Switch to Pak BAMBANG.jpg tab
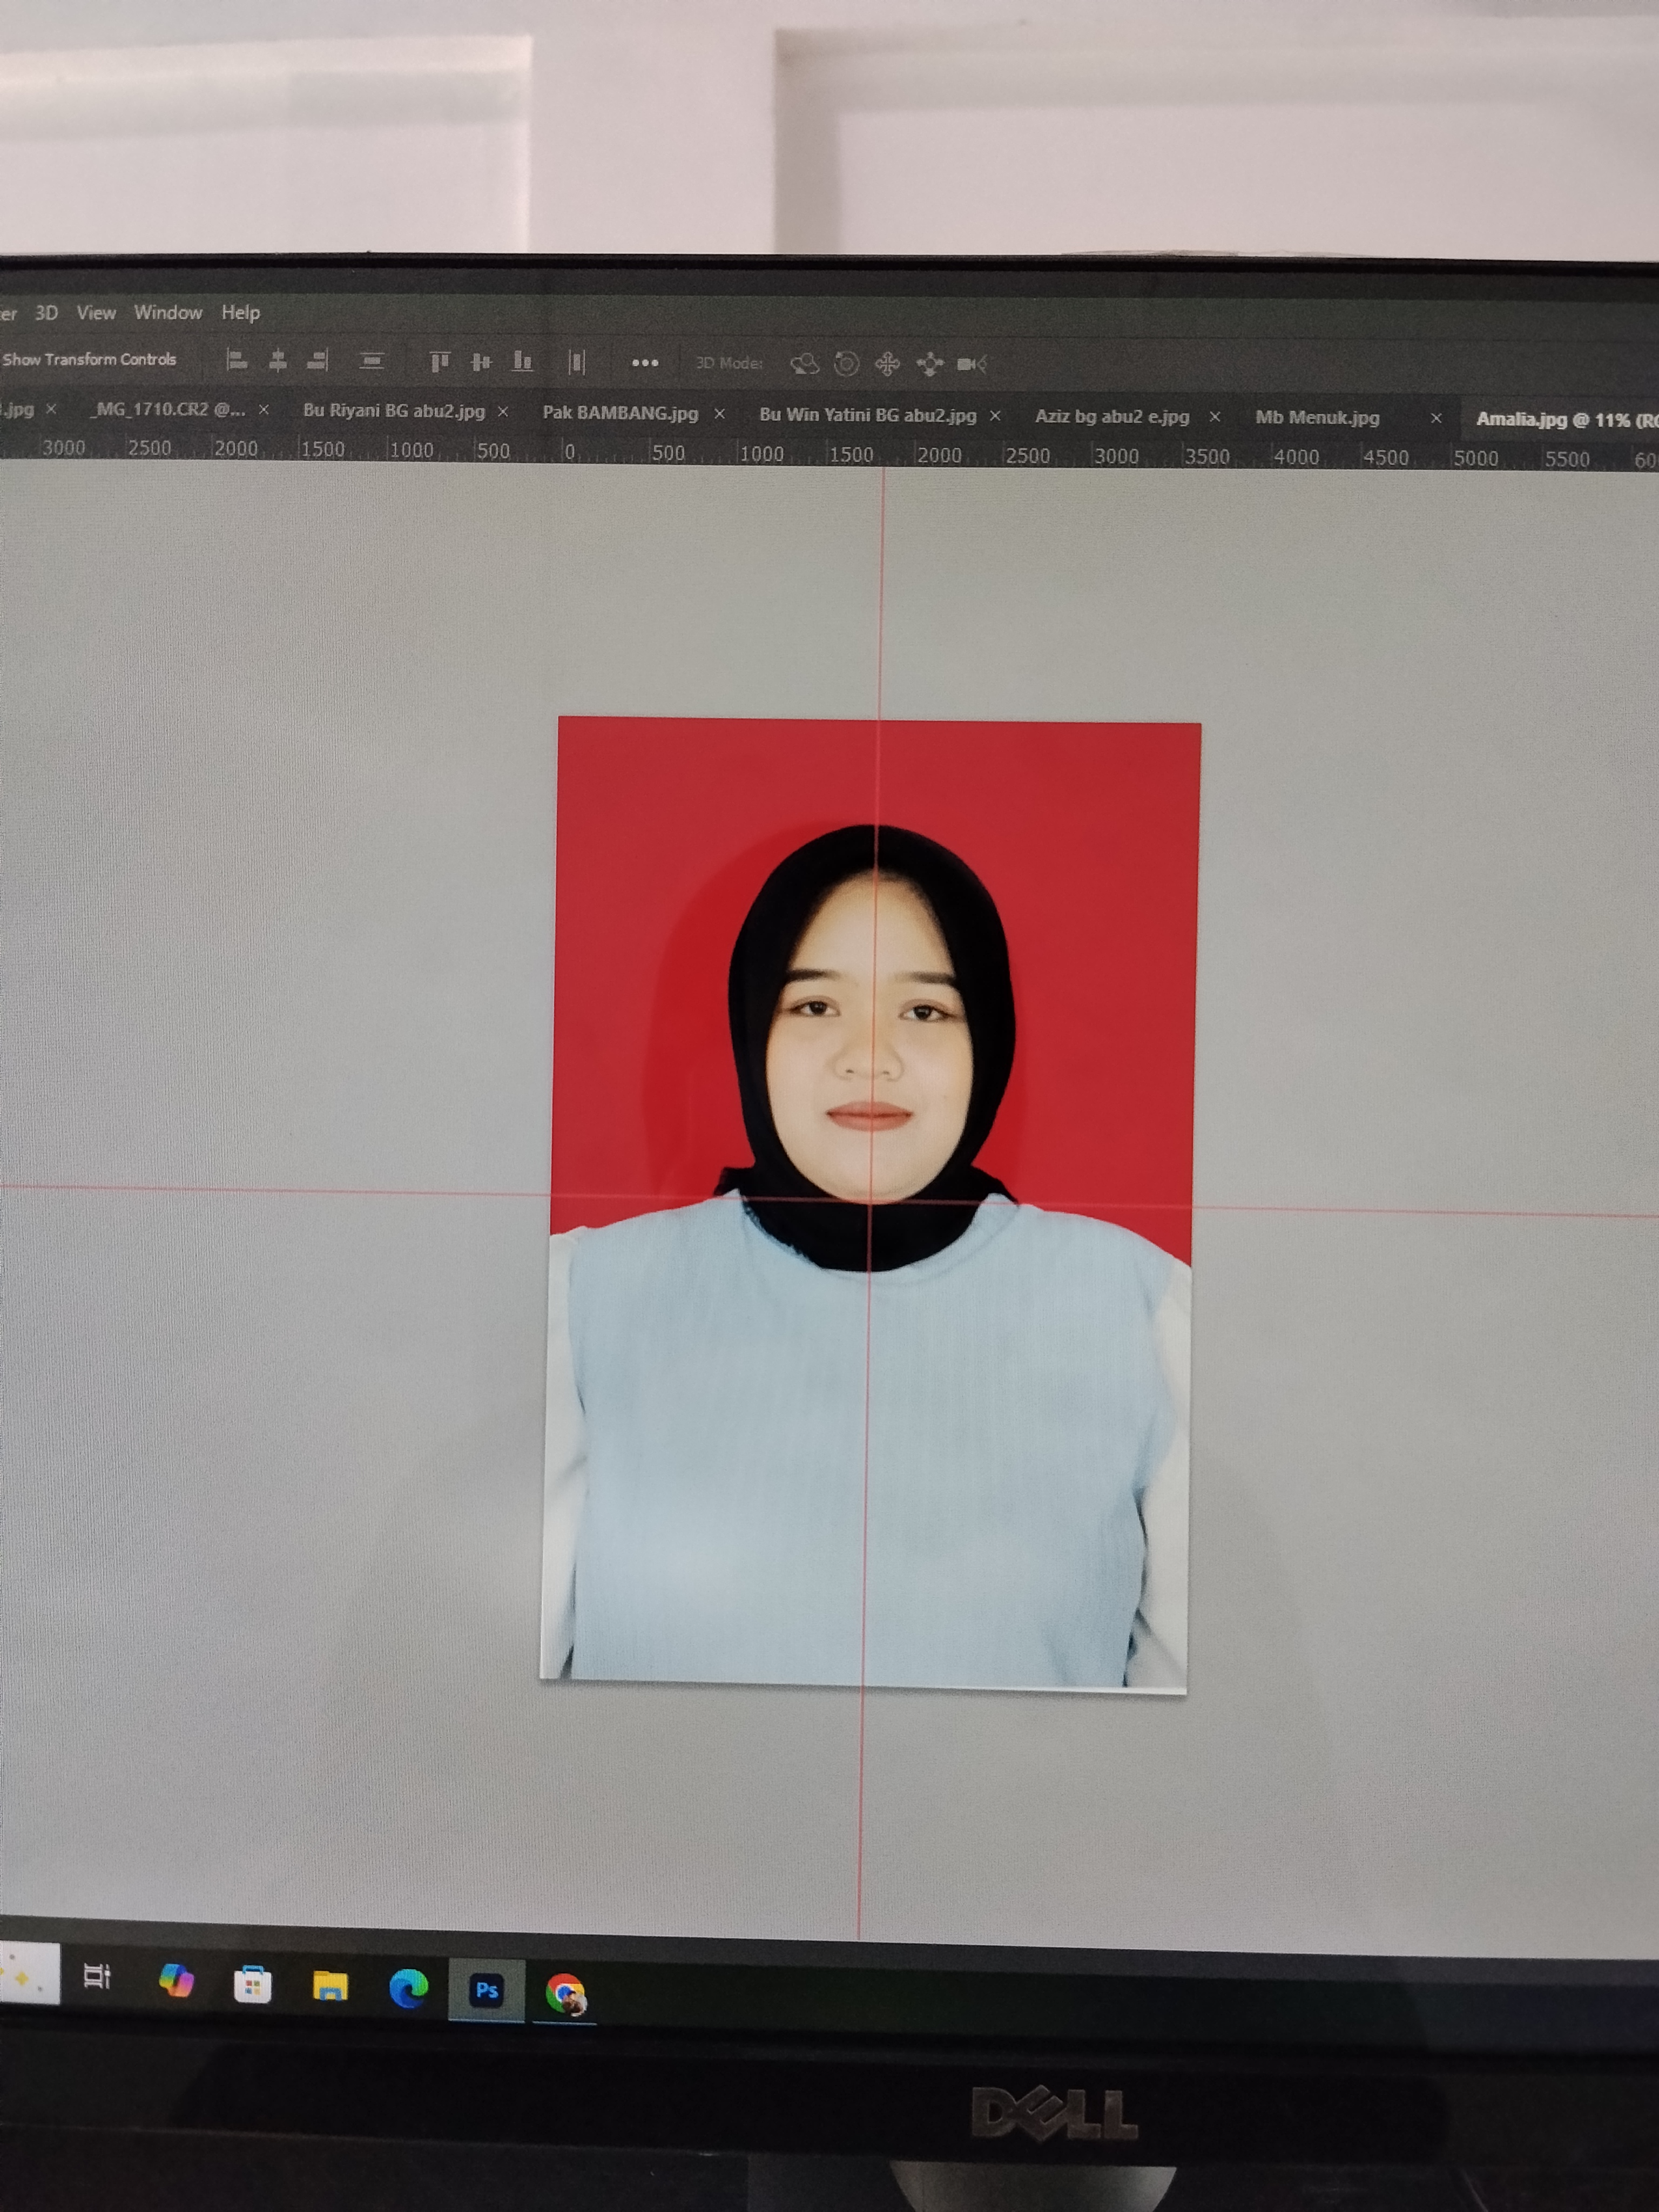The image size is (1659, 2212). [x=620, y=412]
